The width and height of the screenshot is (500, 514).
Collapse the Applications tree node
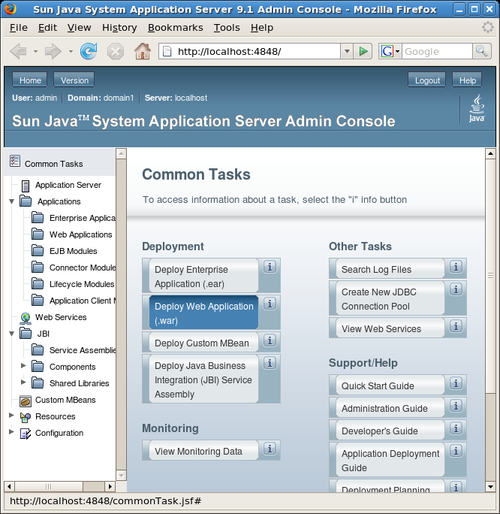(x=12, y=201)
